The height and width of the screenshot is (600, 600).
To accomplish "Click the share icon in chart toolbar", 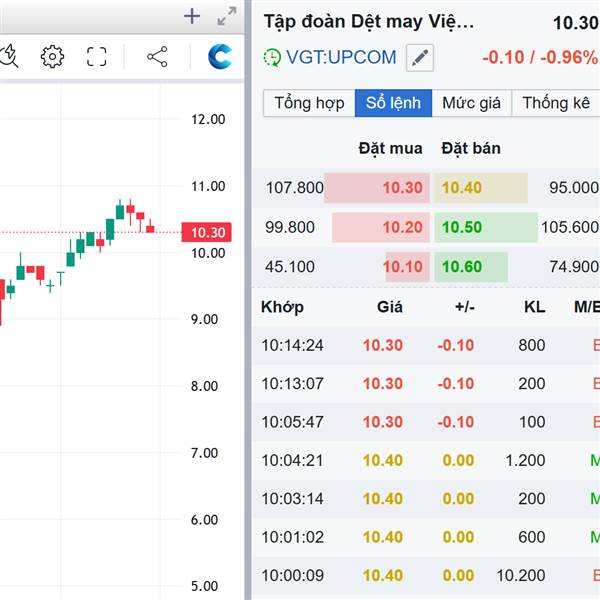I will 157,57.
